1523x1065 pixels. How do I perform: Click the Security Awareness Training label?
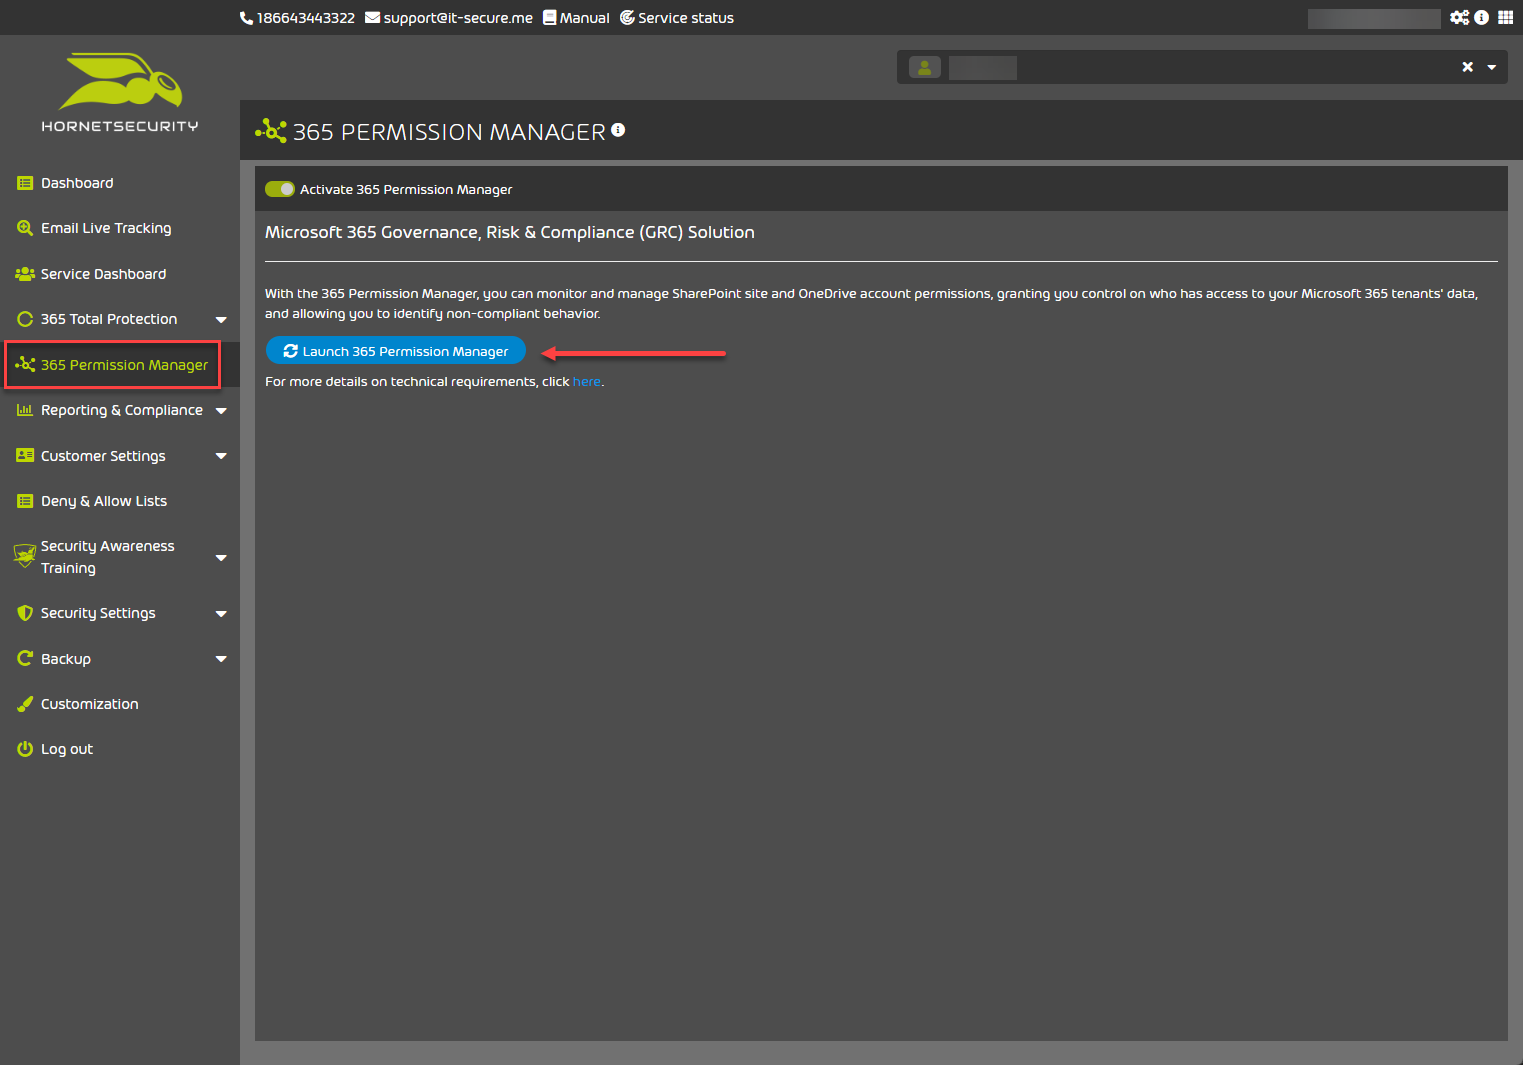[x=108, y=557]
